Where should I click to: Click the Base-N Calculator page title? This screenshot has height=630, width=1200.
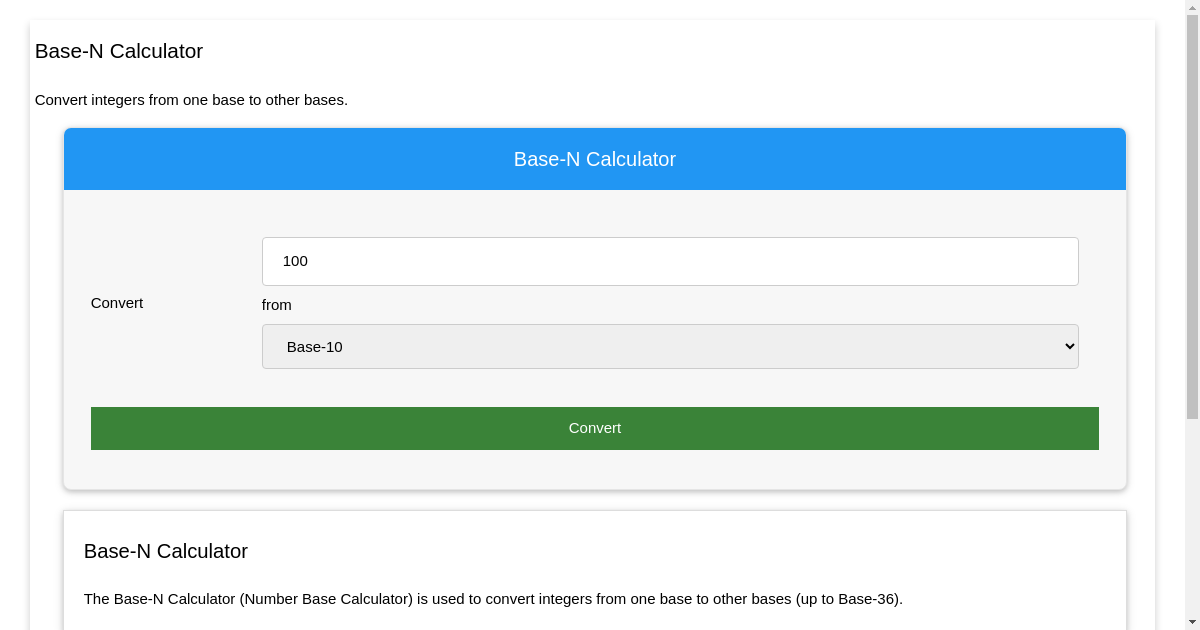[x=118, y=51]
